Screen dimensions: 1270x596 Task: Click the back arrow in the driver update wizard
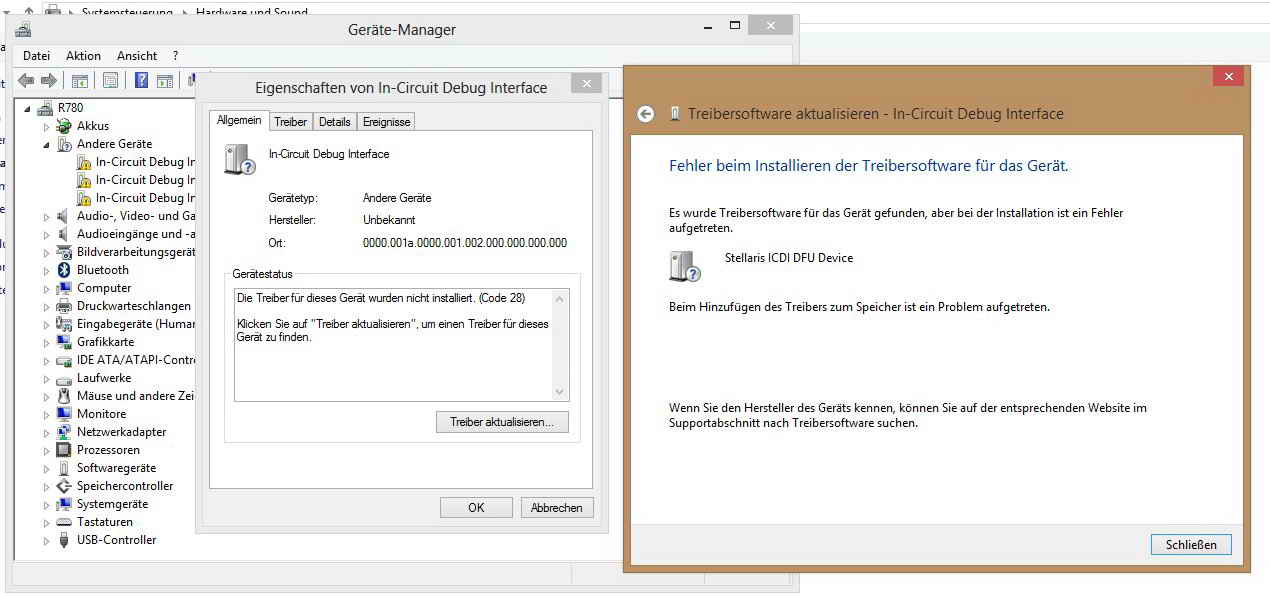(x=646, y=114)
